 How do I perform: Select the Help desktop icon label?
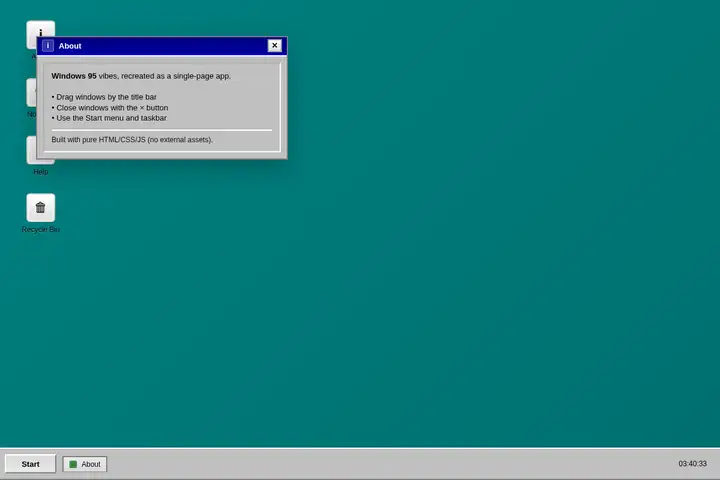click(x=40, y=172)
